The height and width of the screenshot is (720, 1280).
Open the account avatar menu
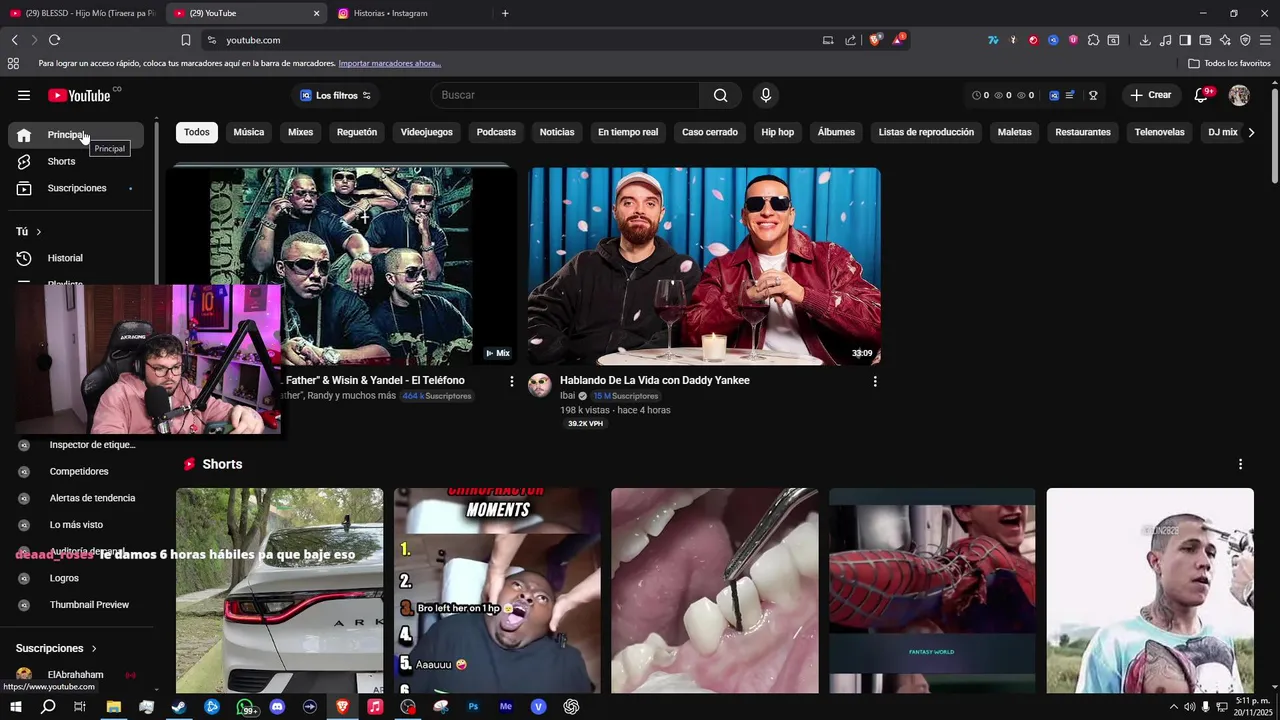pos(1239,95)
